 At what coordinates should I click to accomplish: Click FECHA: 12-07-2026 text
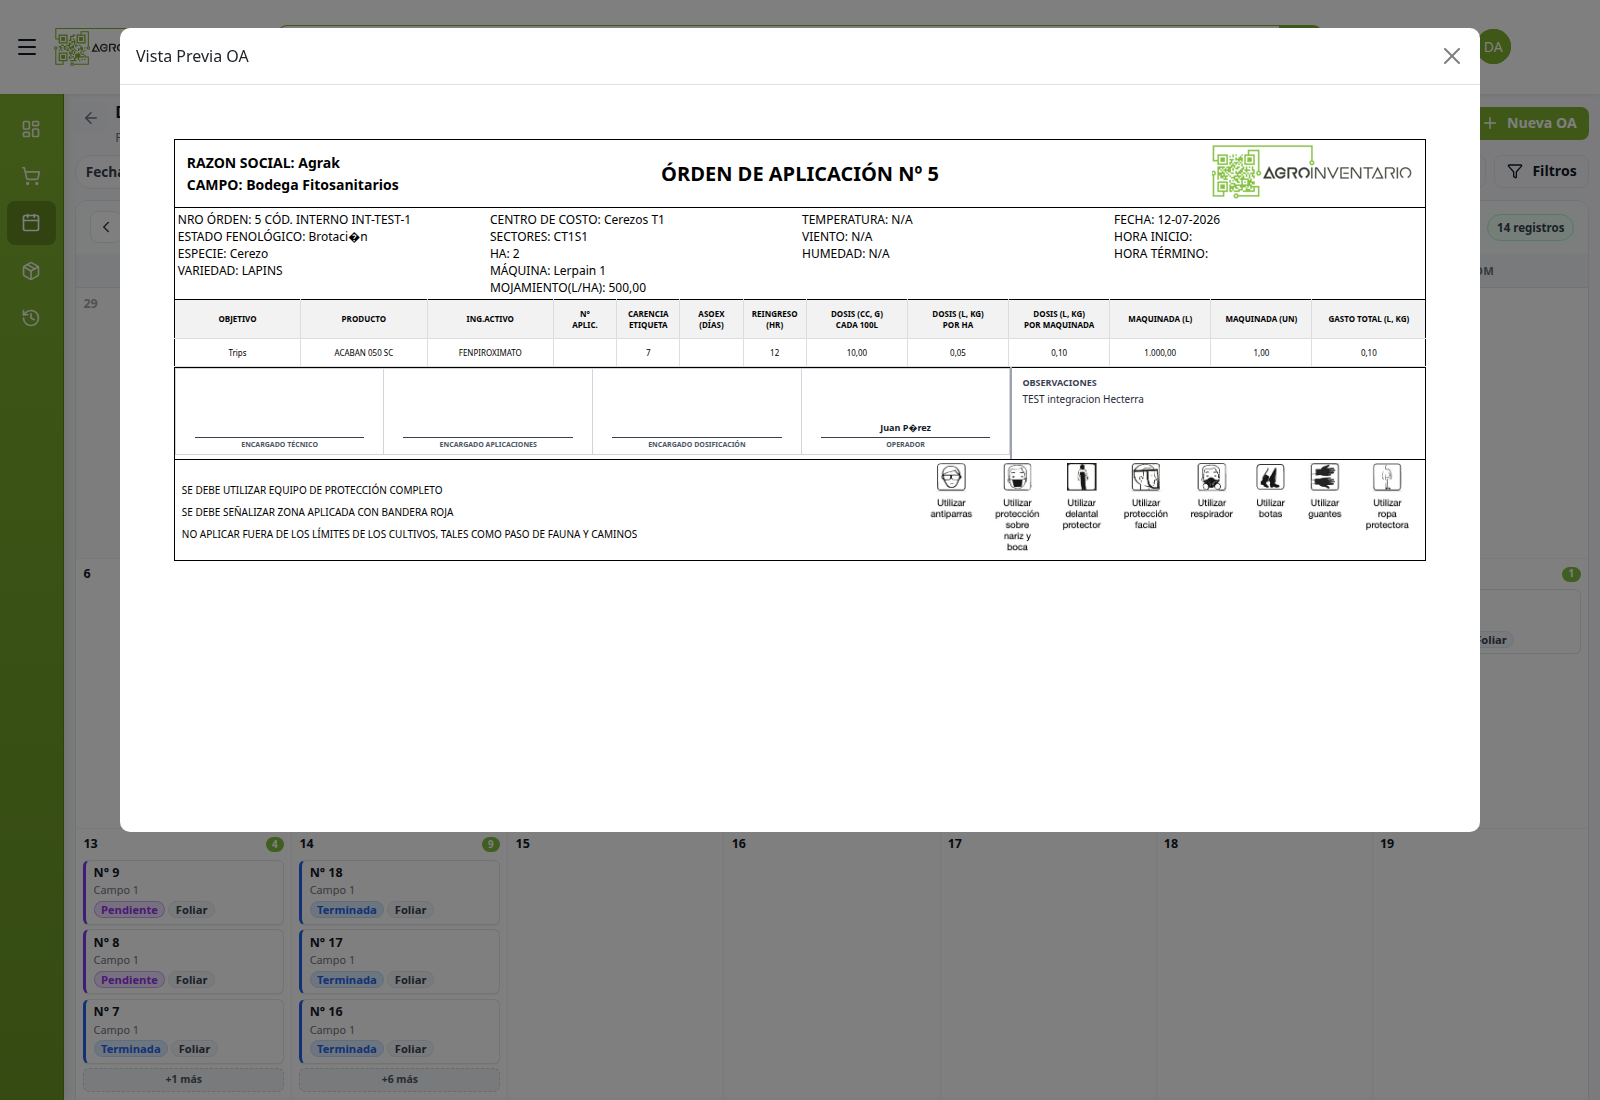coord(1167,220)
